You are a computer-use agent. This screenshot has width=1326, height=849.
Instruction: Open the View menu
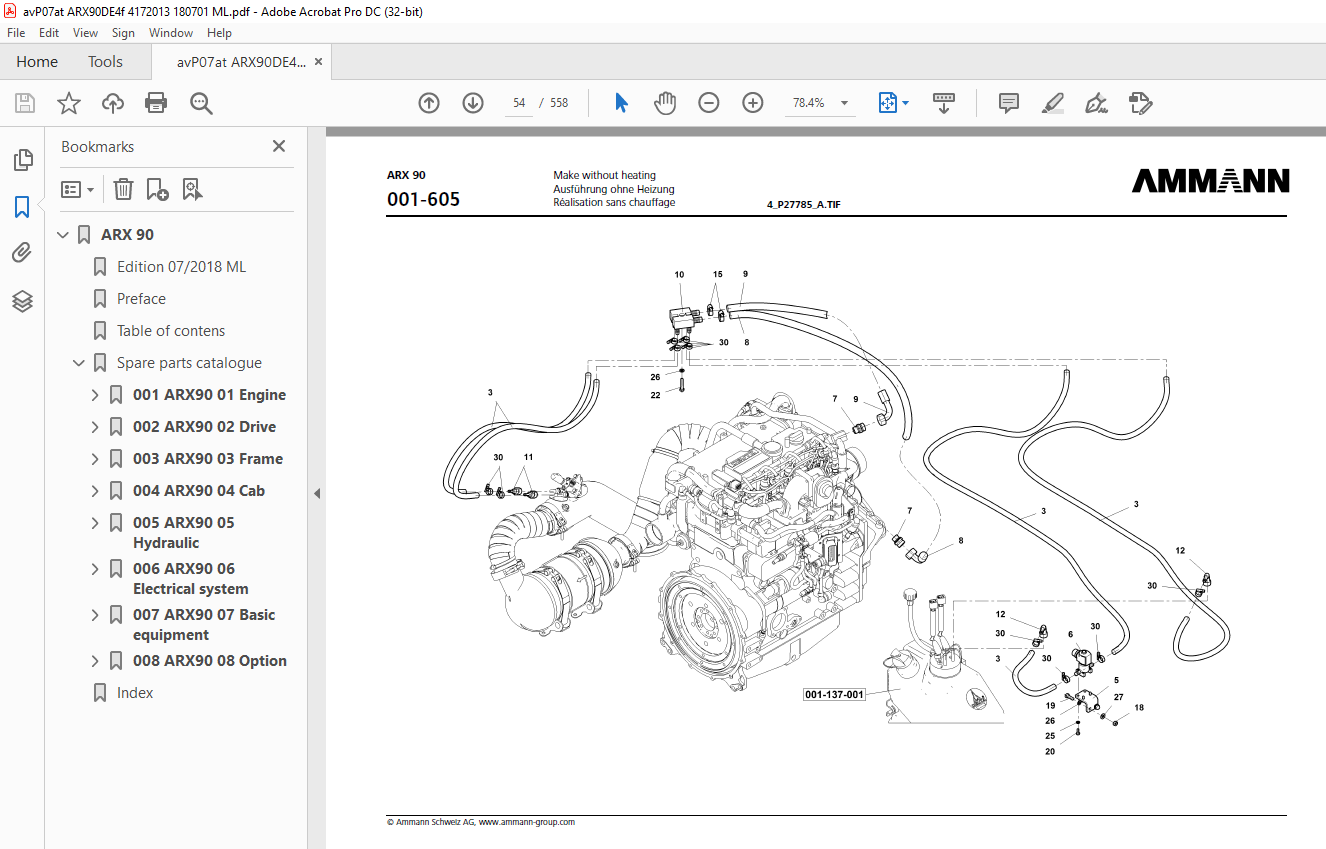(x=85, y=33)
